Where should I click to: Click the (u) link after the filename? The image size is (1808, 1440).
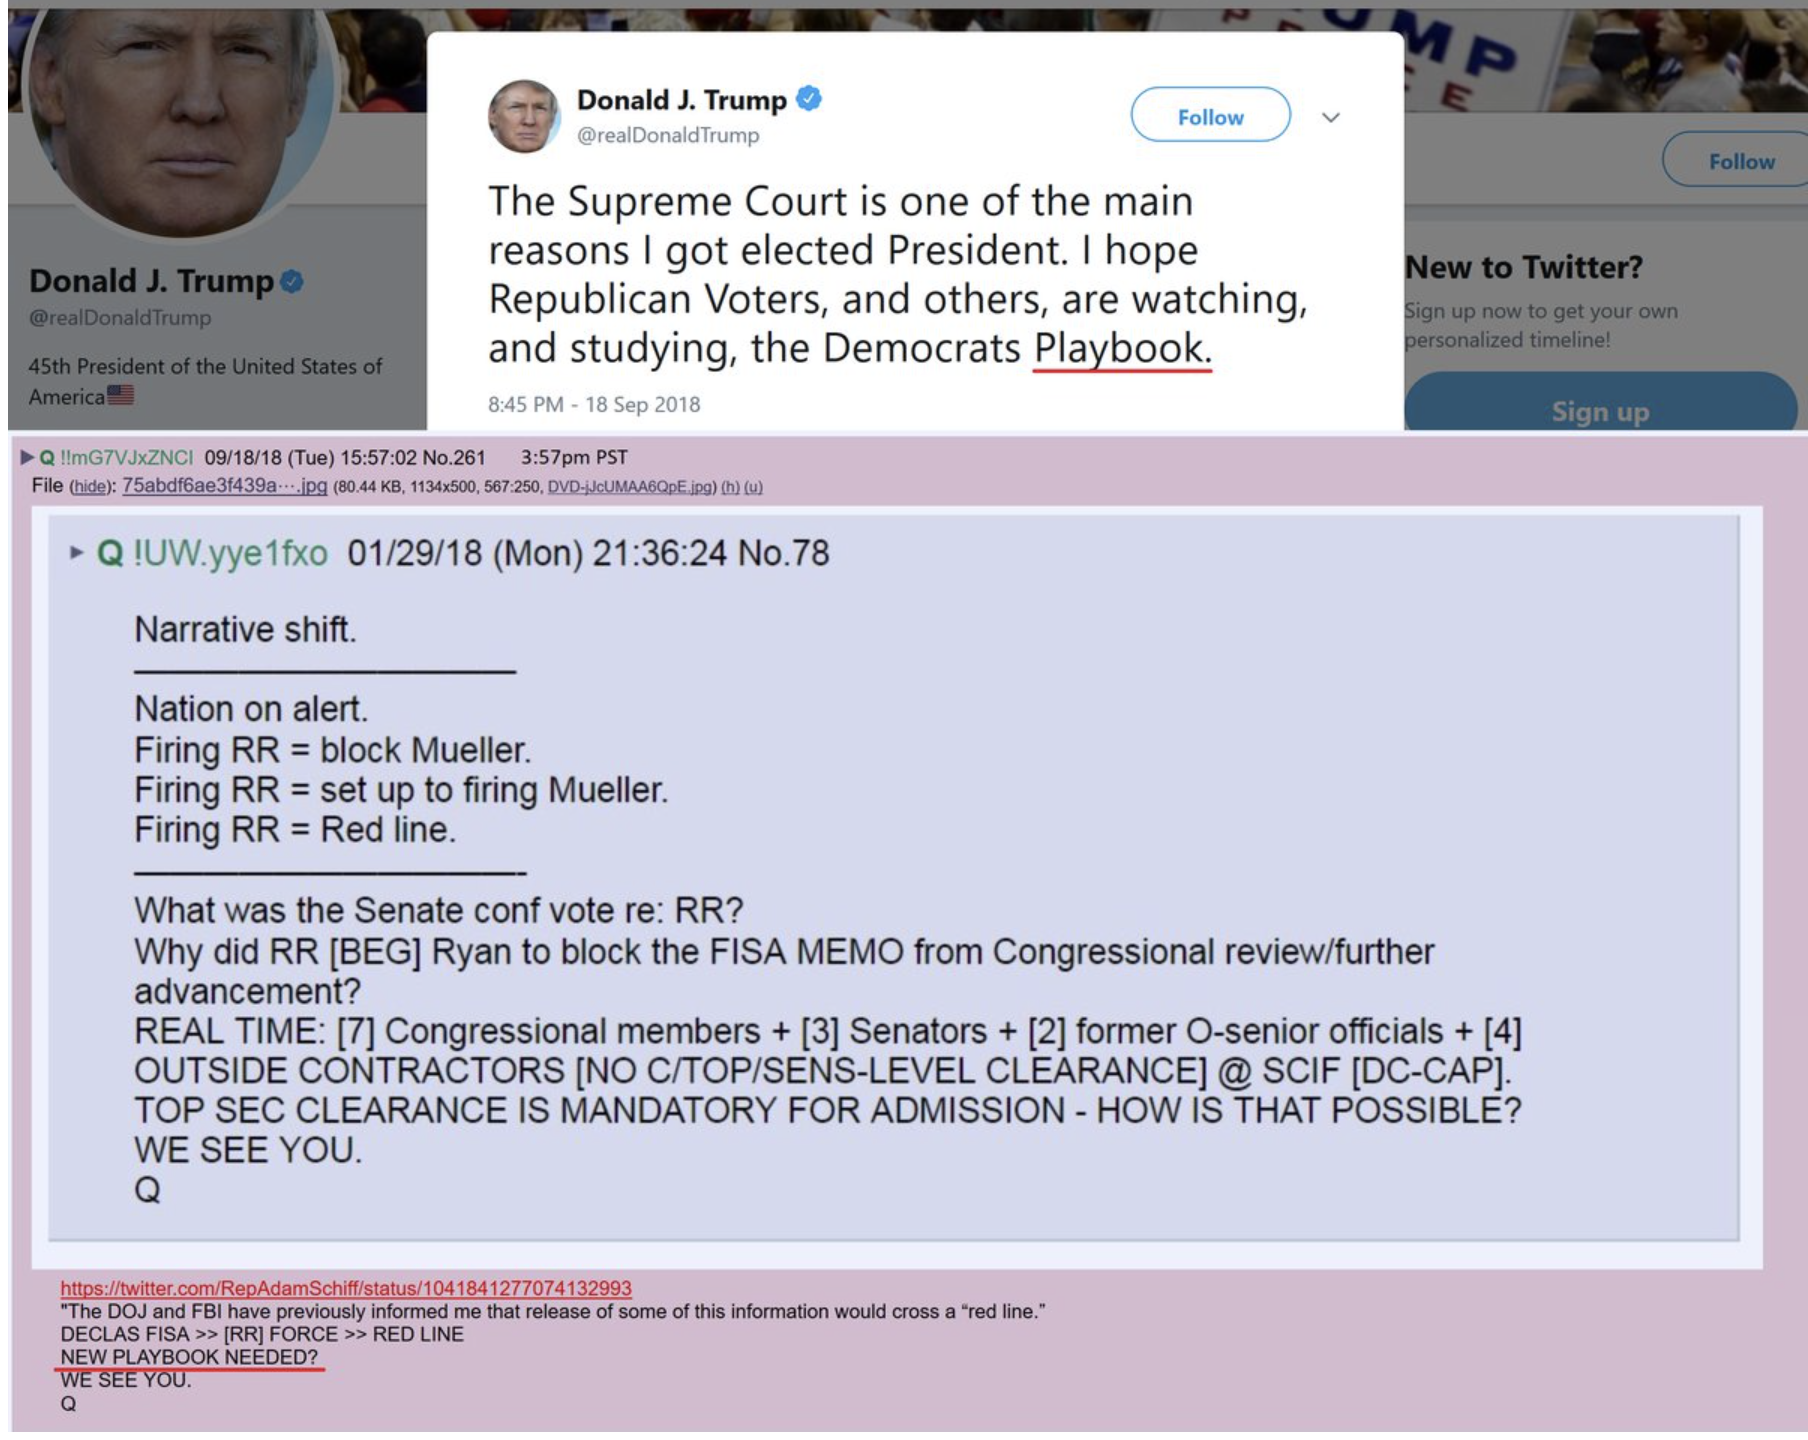[x=752, y=487]
